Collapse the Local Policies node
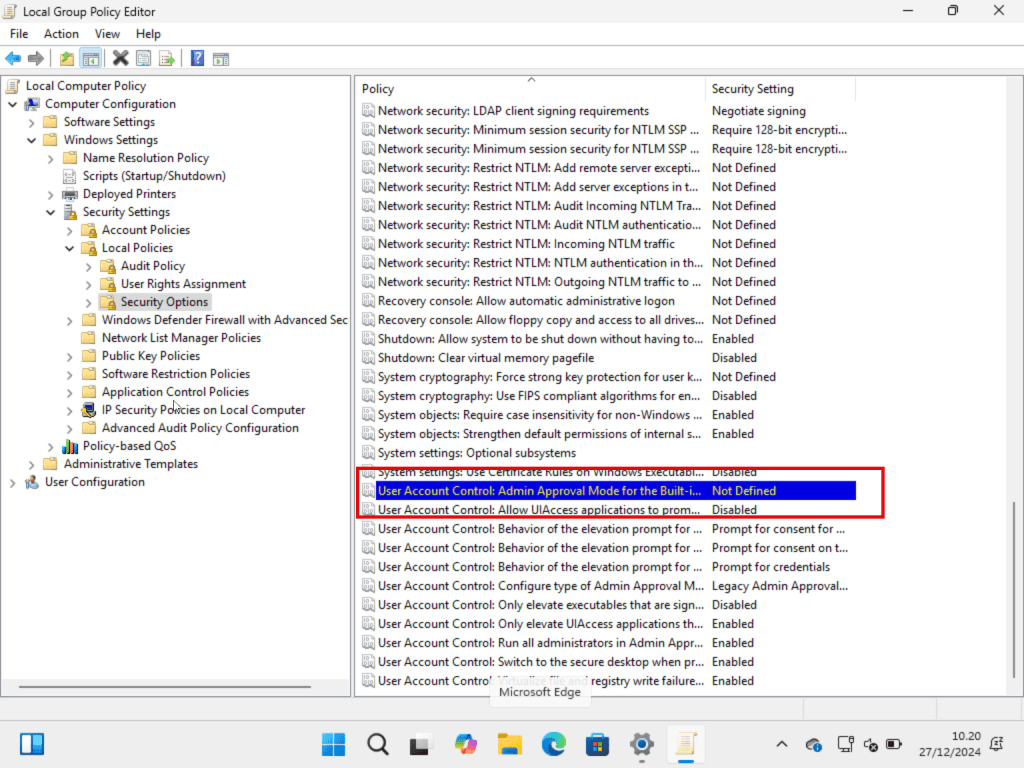 click(x=70, y=248)
